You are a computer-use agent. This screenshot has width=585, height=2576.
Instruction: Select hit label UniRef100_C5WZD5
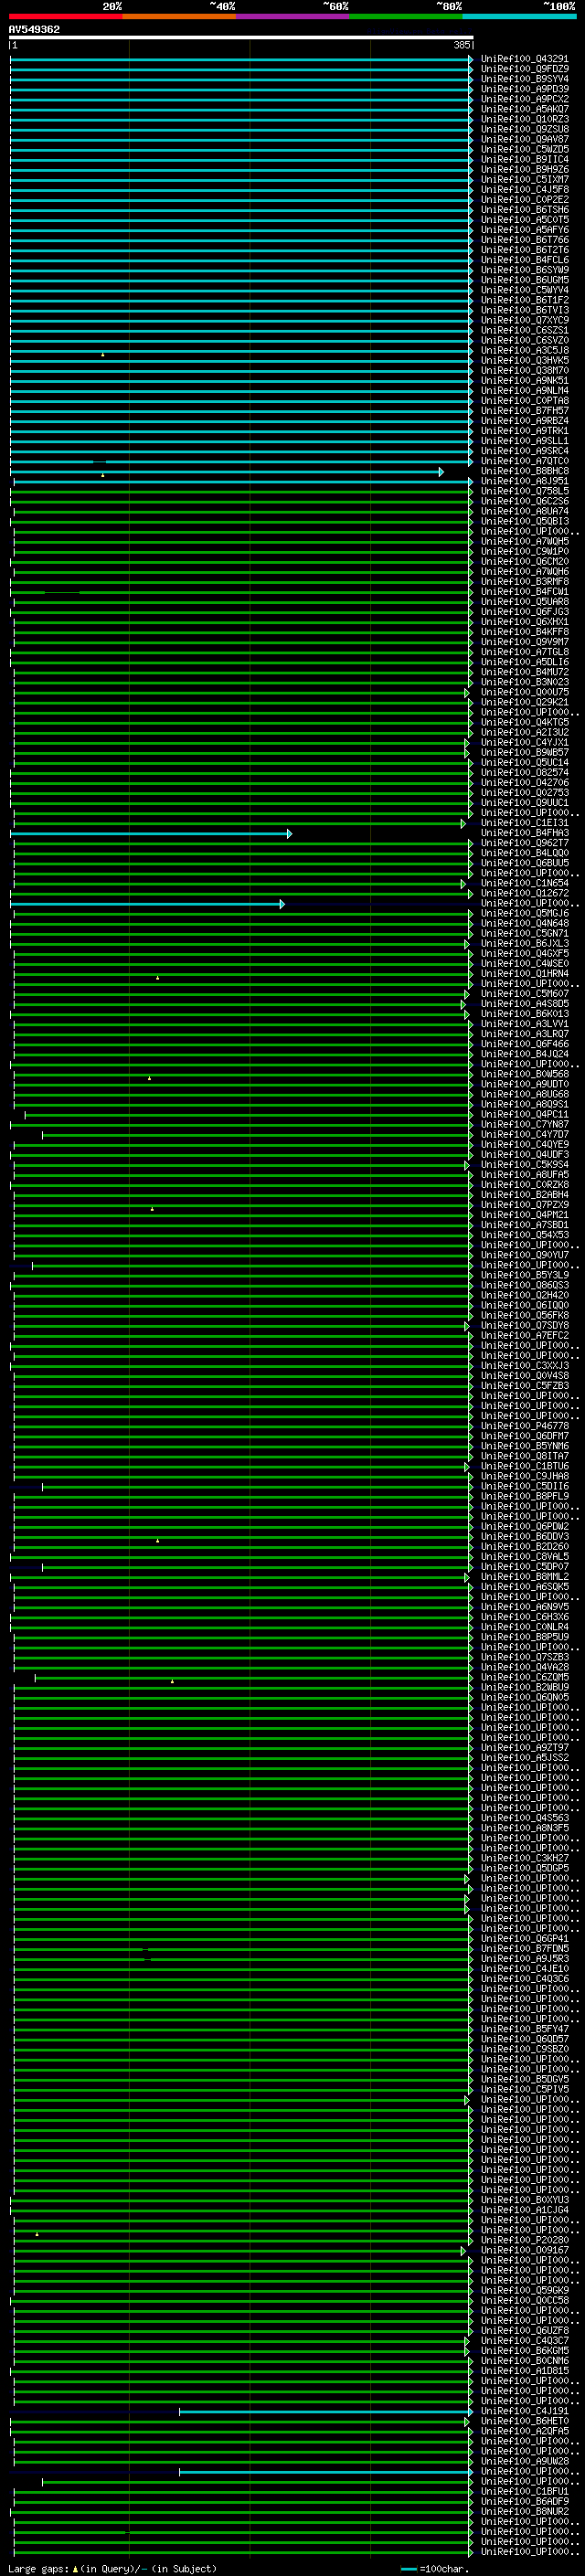coord(525,150)
